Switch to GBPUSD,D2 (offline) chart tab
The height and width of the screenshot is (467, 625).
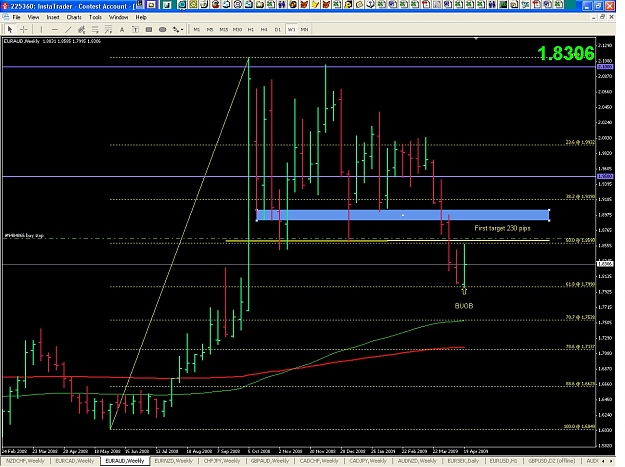(x=551, y=461)
